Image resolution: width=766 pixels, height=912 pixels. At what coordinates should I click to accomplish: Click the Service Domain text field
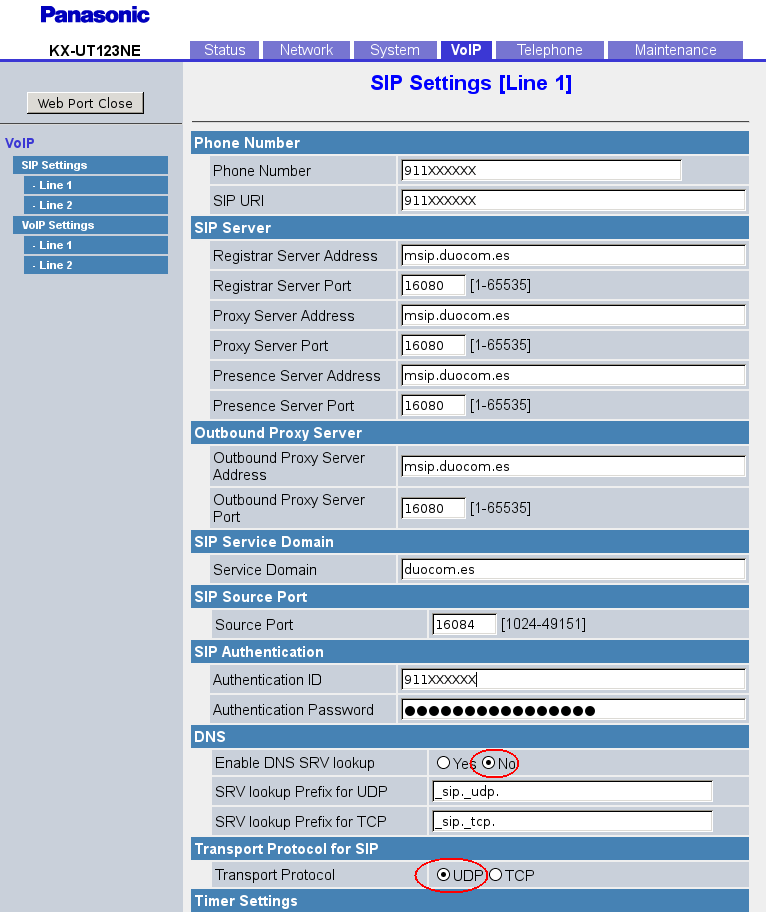click(572, 570)
